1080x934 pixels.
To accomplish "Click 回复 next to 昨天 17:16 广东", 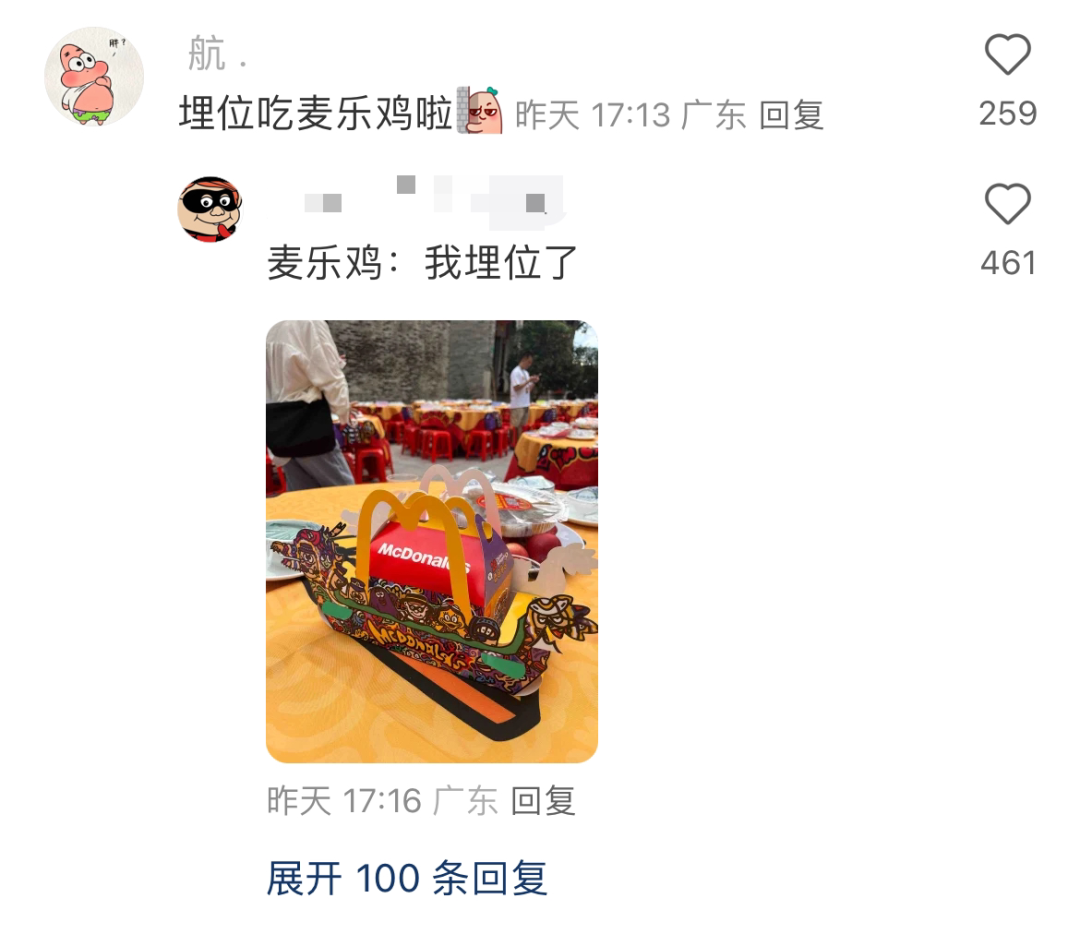I will coord(543,801).
